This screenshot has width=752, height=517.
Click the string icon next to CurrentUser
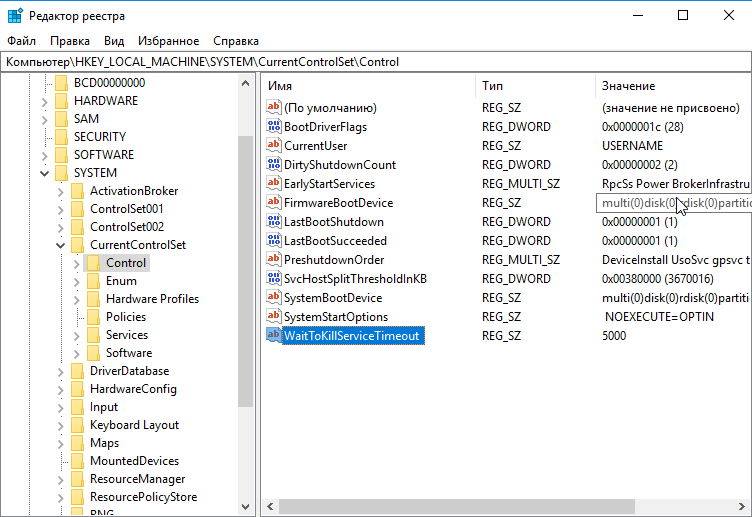pyautogui.click(x=273, y=145)
